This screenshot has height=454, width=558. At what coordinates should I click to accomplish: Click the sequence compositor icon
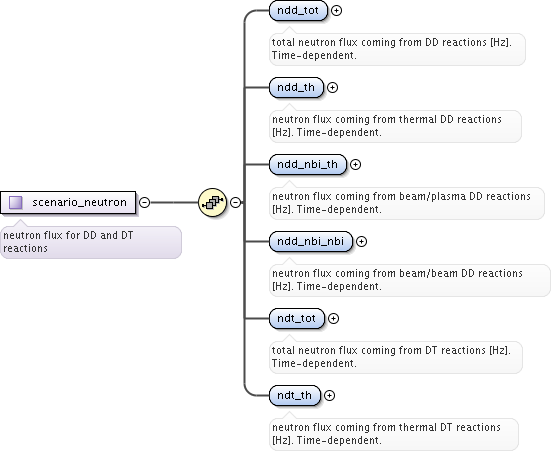pyautogui.click(x=212, y=202)
